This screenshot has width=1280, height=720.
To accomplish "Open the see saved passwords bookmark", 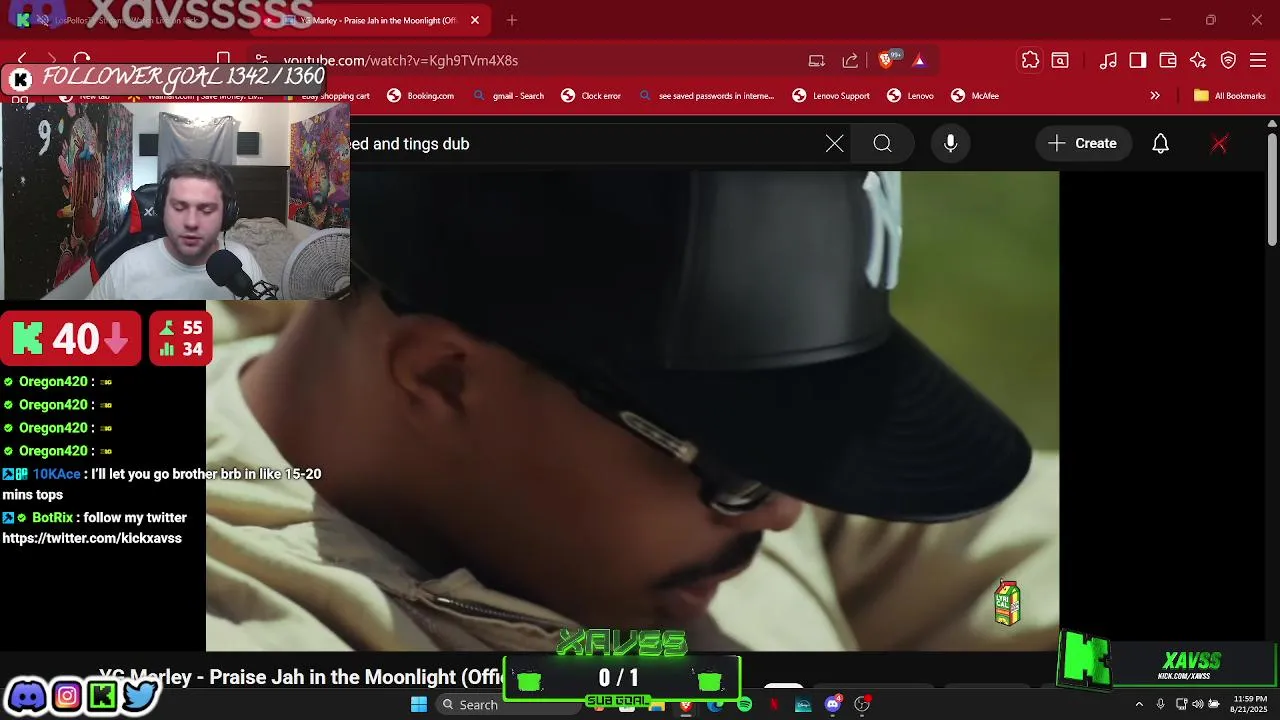I will 706,96.
